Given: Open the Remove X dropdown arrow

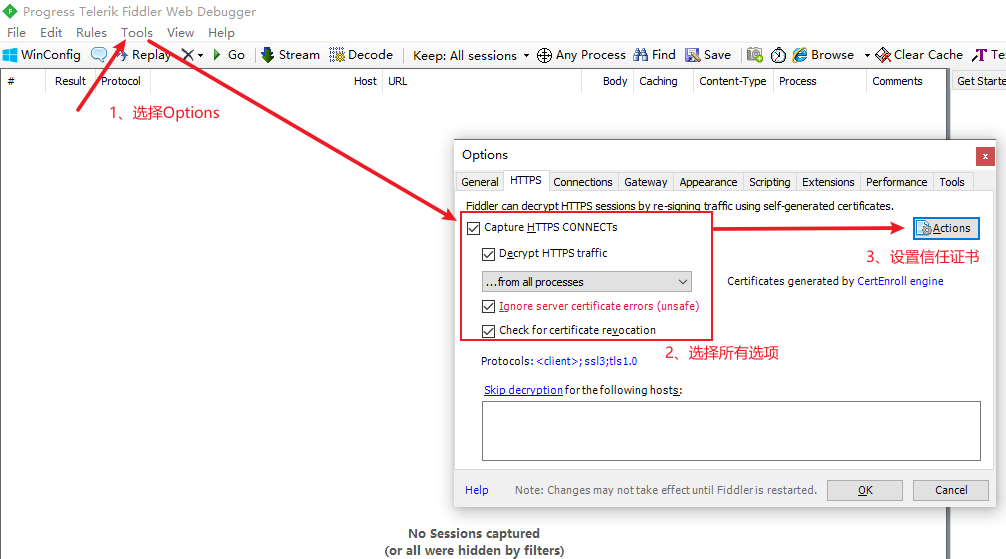Looking at the screenshot, I should [200, 56].
